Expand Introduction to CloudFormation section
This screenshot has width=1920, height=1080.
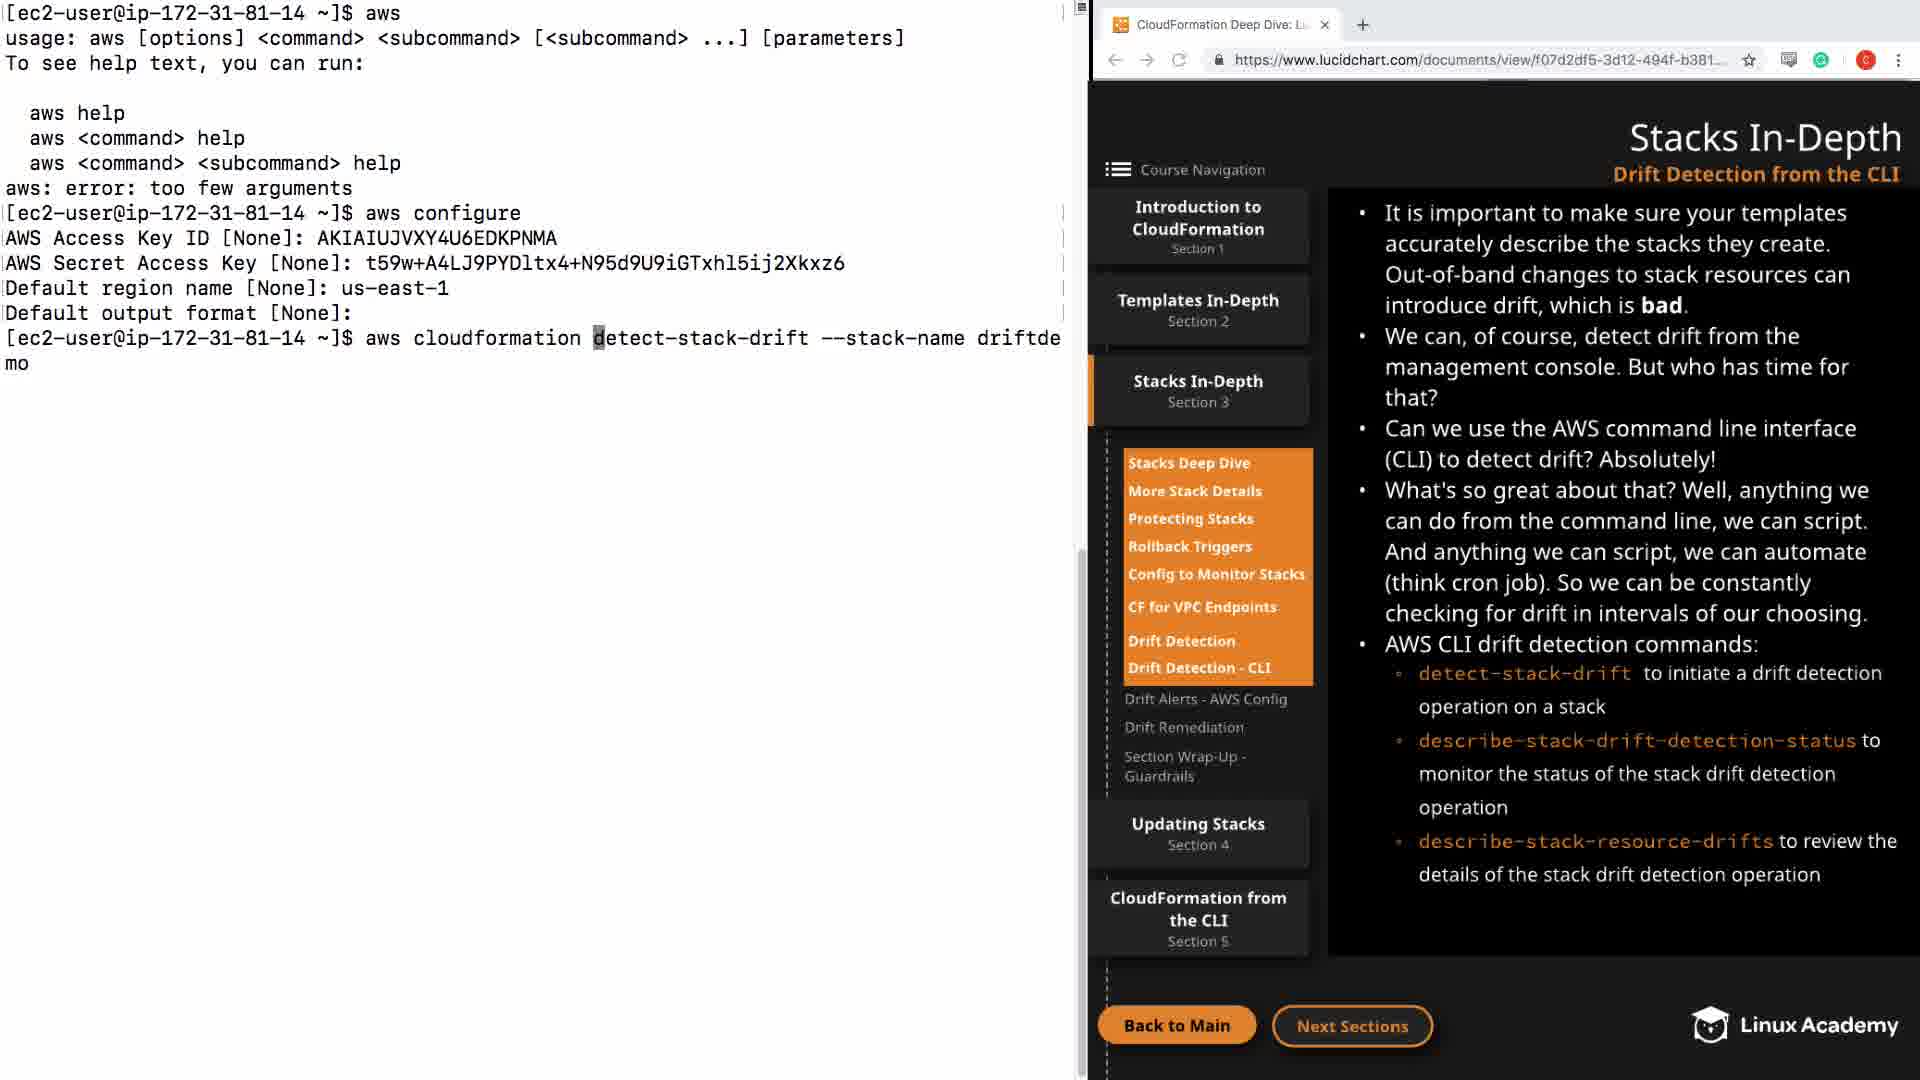1198,226
